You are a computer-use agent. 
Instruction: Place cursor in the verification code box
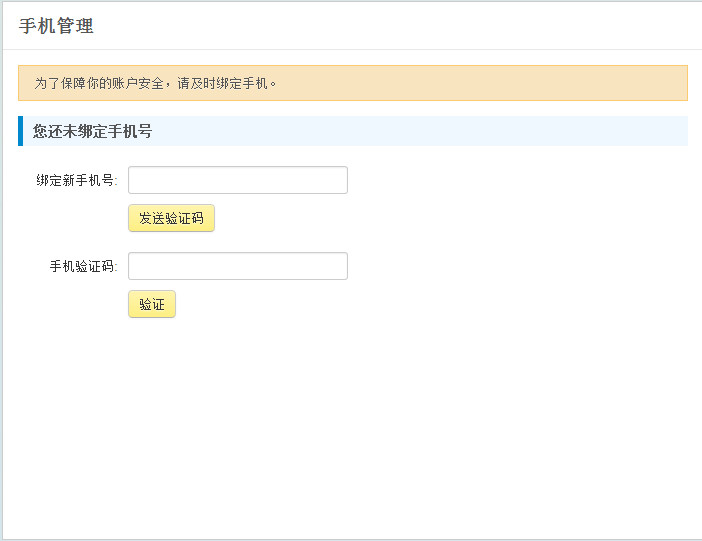pyautogui.click(x=238, y=266)
